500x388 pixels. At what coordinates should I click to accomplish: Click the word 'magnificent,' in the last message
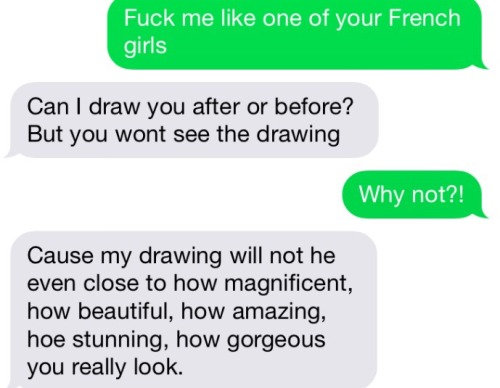coord(288,284)
